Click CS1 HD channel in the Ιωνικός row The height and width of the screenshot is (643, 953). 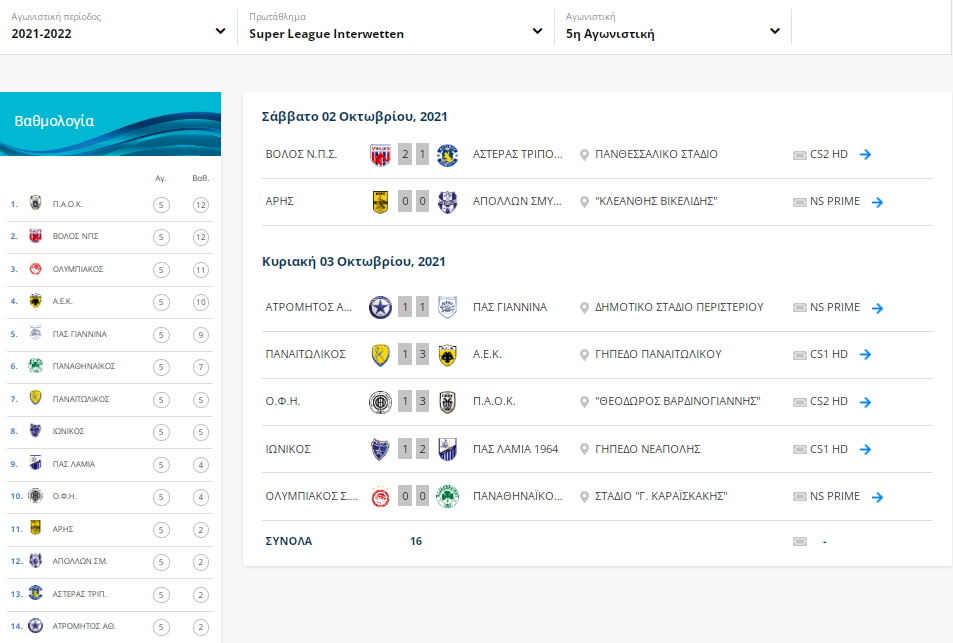[828, 449]
